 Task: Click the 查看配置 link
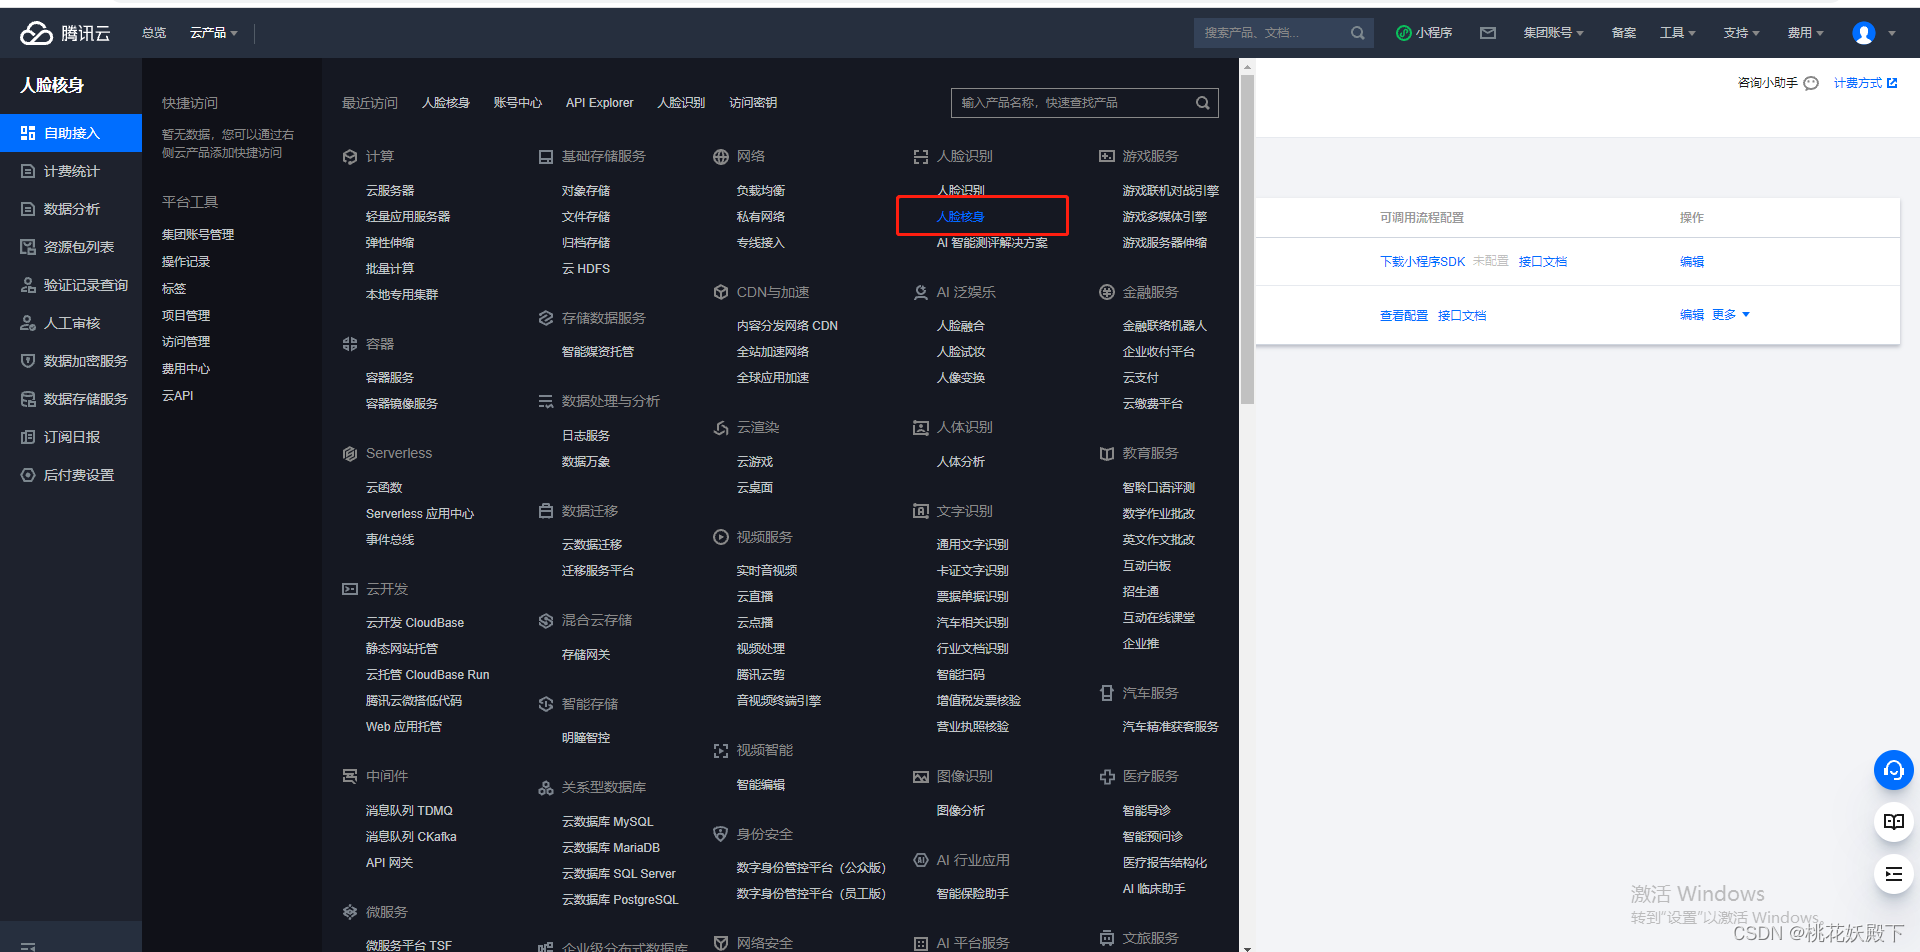click(x=1404, y=316)
